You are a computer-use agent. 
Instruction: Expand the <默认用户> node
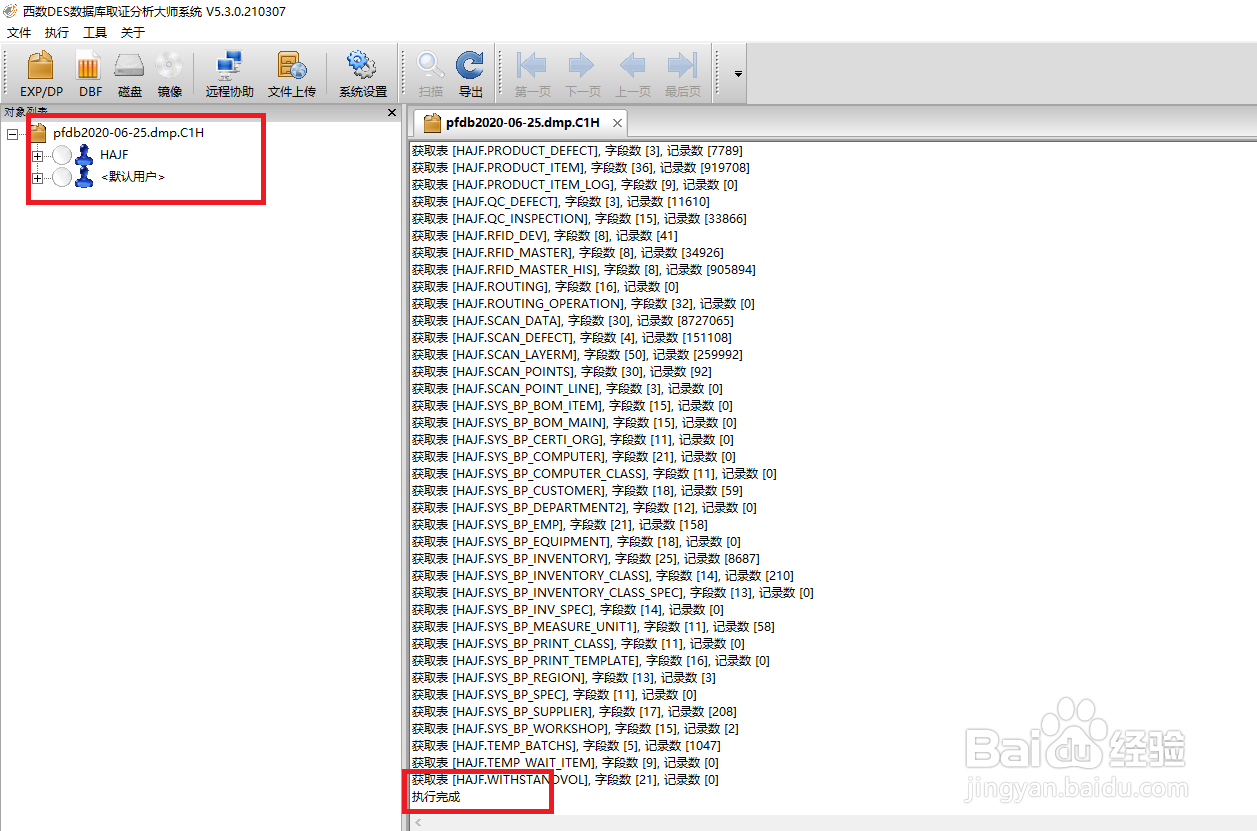click(x=38, y=177)
